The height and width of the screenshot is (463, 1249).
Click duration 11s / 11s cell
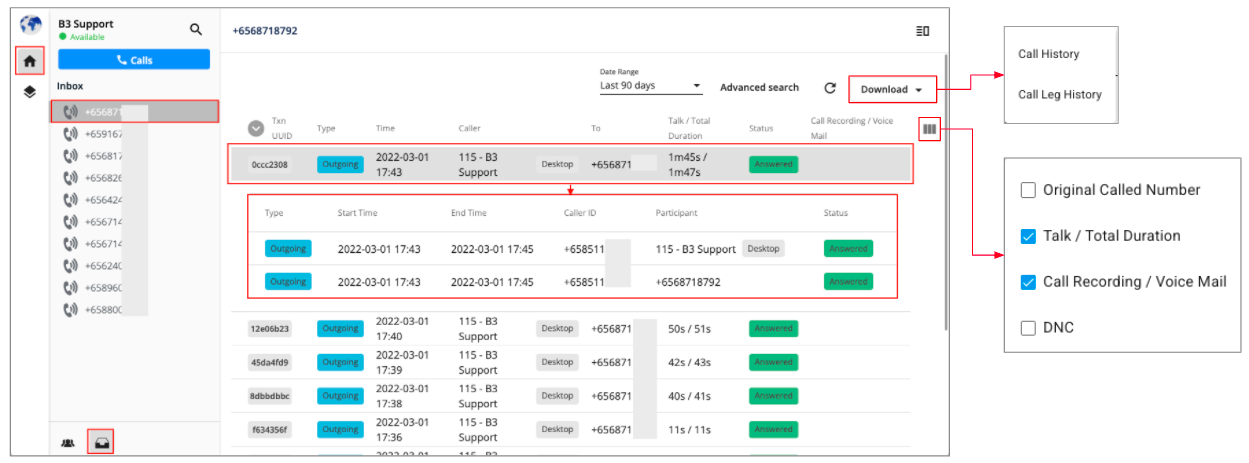688,430
